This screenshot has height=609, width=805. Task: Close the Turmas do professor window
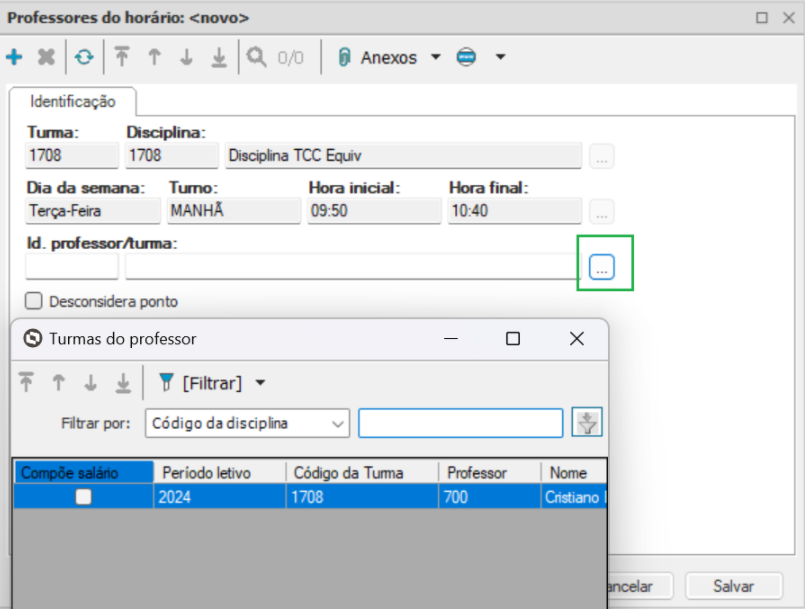tap(577, 339)
